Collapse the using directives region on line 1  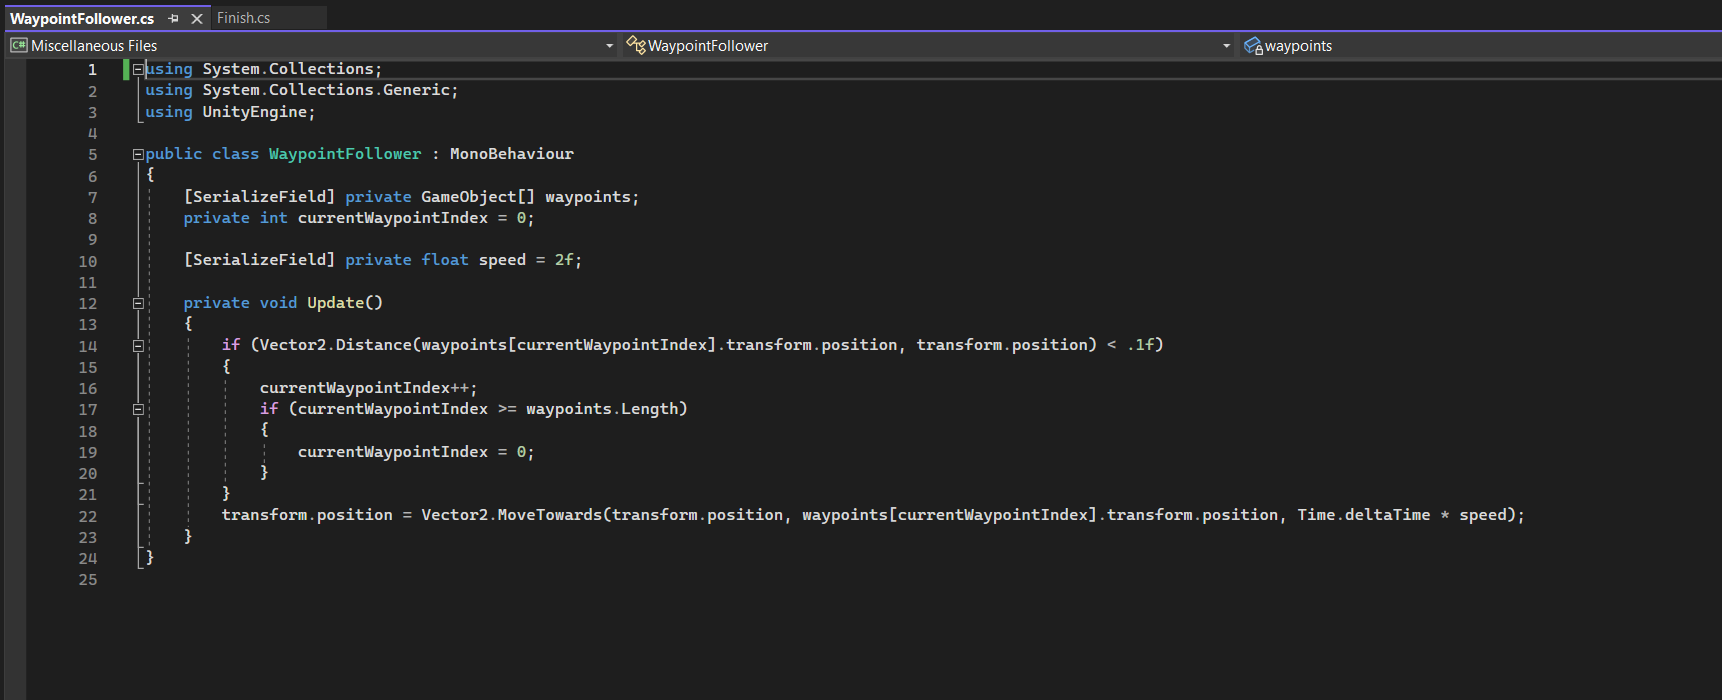click(x=138, y=70)
